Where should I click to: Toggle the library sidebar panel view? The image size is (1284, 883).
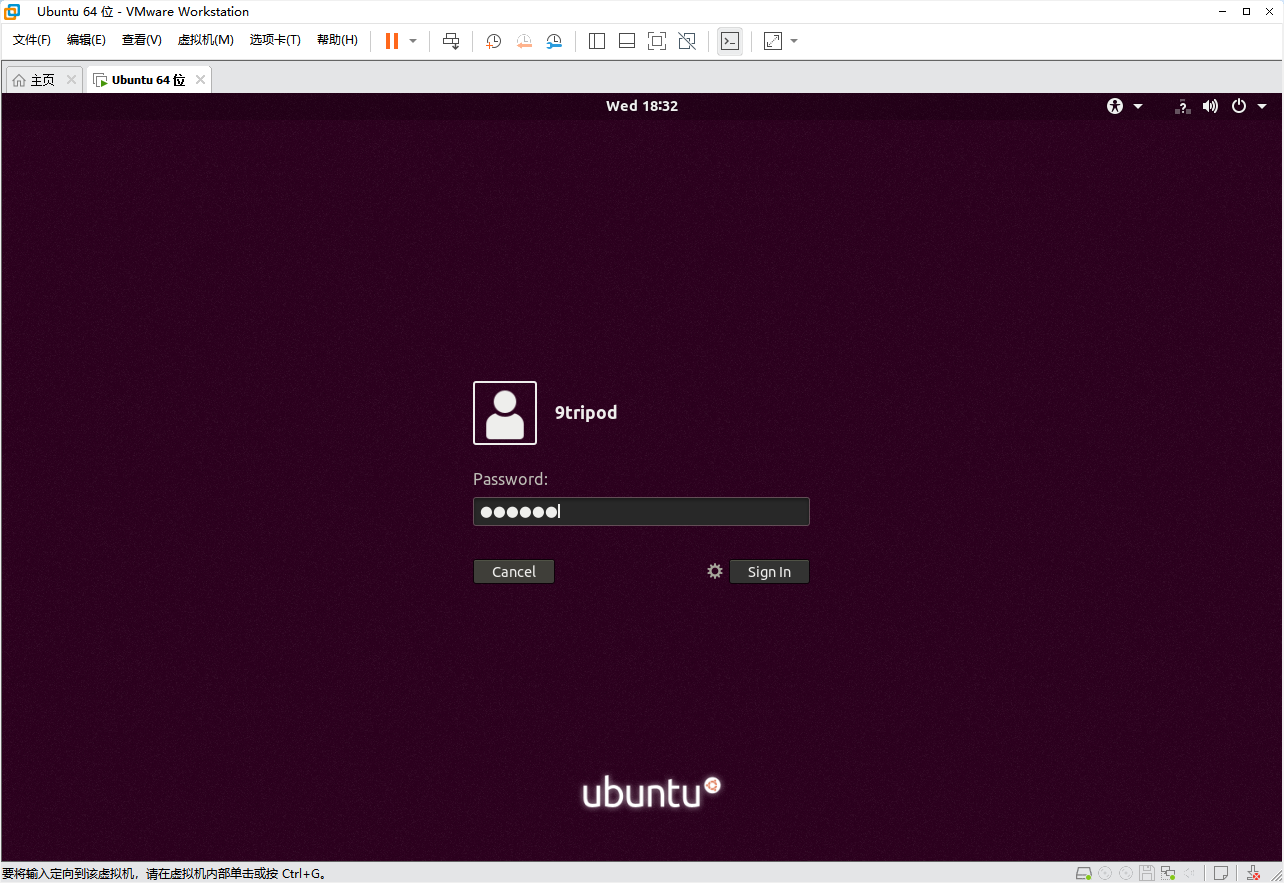click(x=597, y=41)
